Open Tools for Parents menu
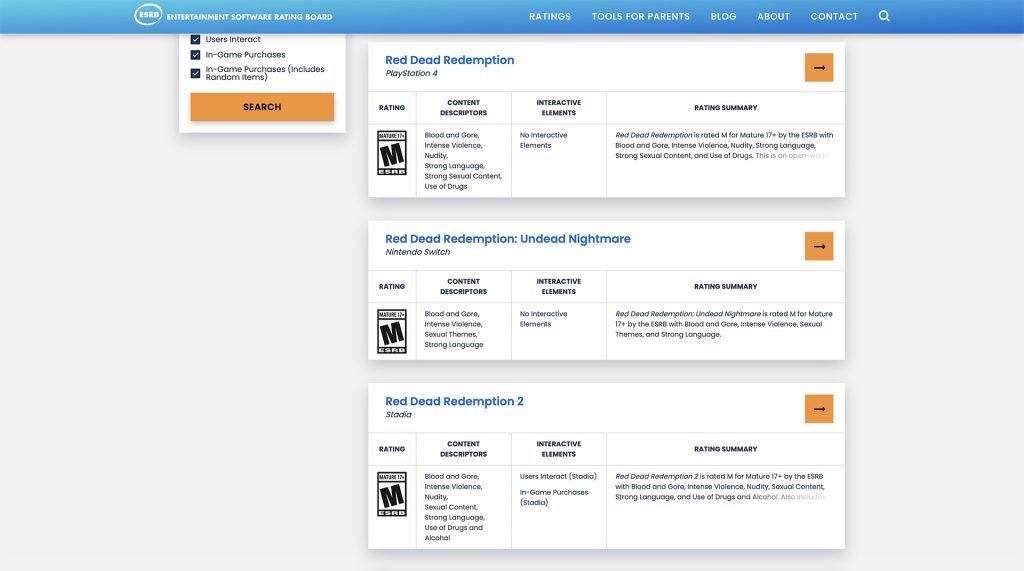 tap(640, 17)
